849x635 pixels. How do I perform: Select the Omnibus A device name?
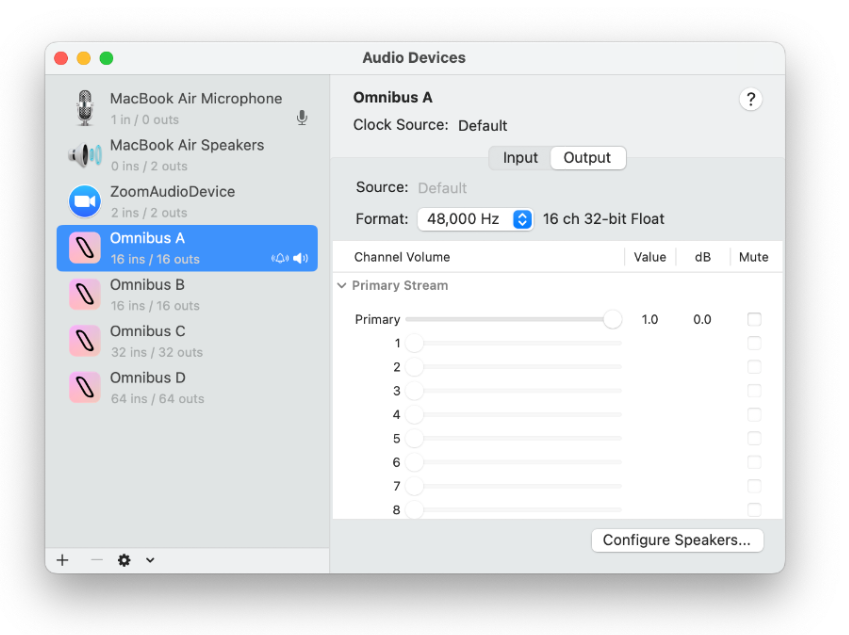147,238
